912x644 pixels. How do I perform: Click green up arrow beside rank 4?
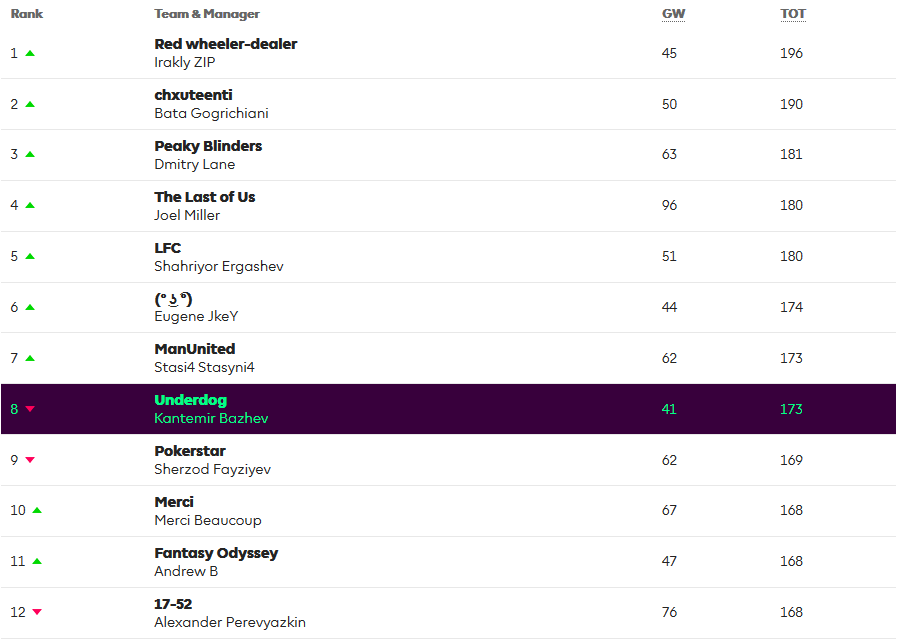(x=30, y=205)
